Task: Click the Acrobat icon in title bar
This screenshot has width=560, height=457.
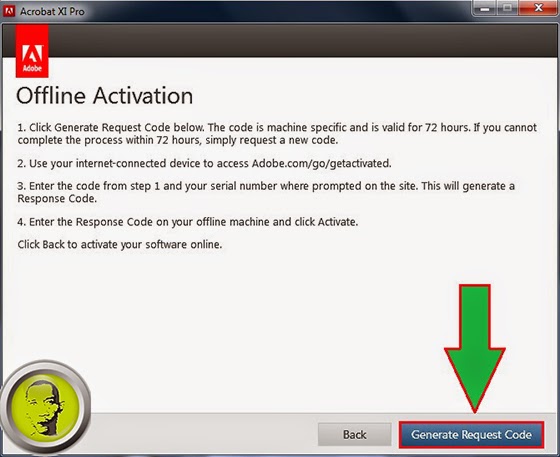Action: tap(9, 11)
